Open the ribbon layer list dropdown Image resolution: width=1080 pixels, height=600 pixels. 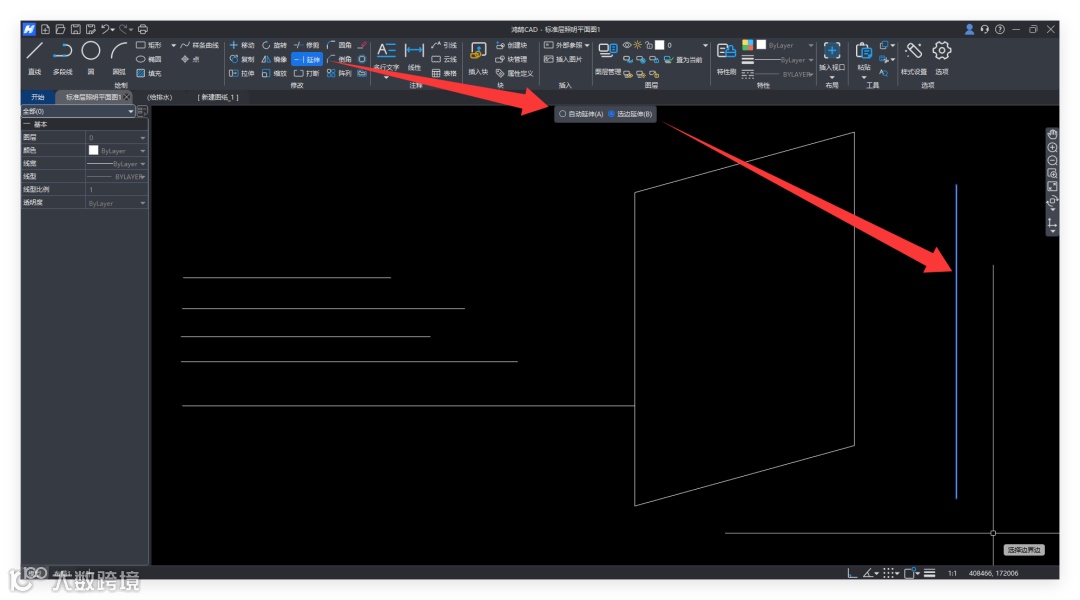[x=705, y=45]
